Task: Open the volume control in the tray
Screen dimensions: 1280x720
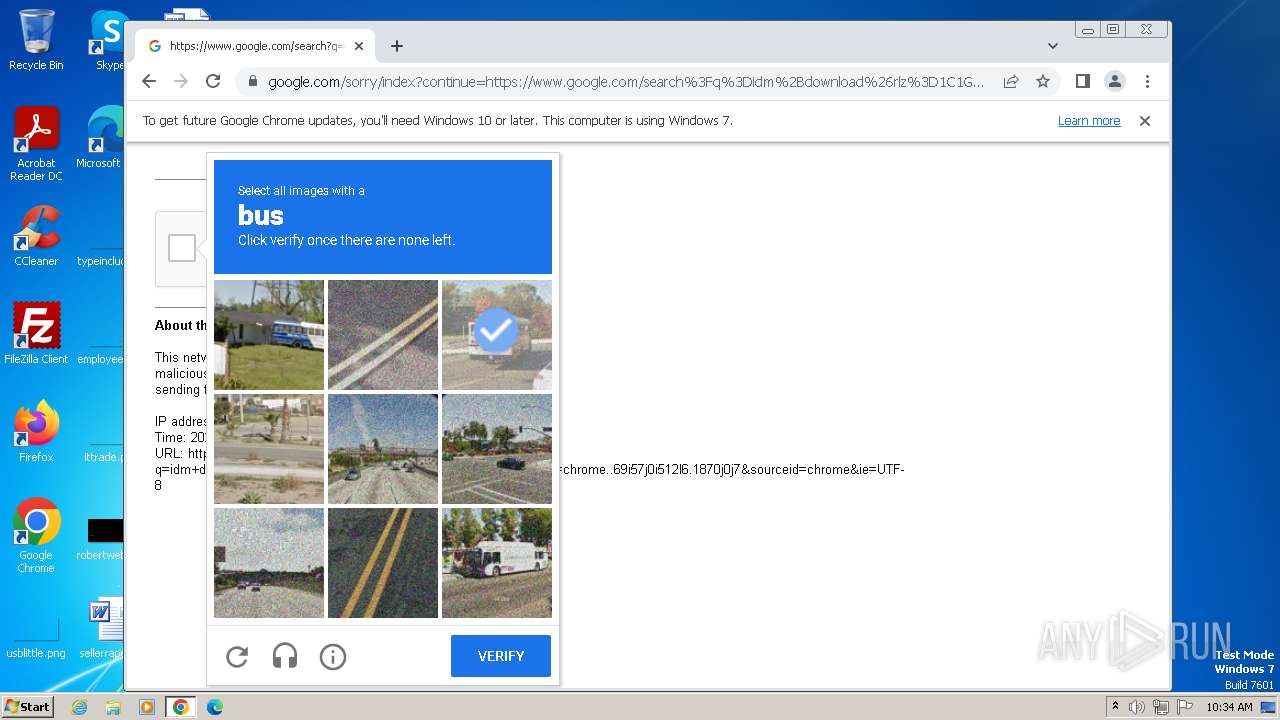Action: (x=1137, y=707)
